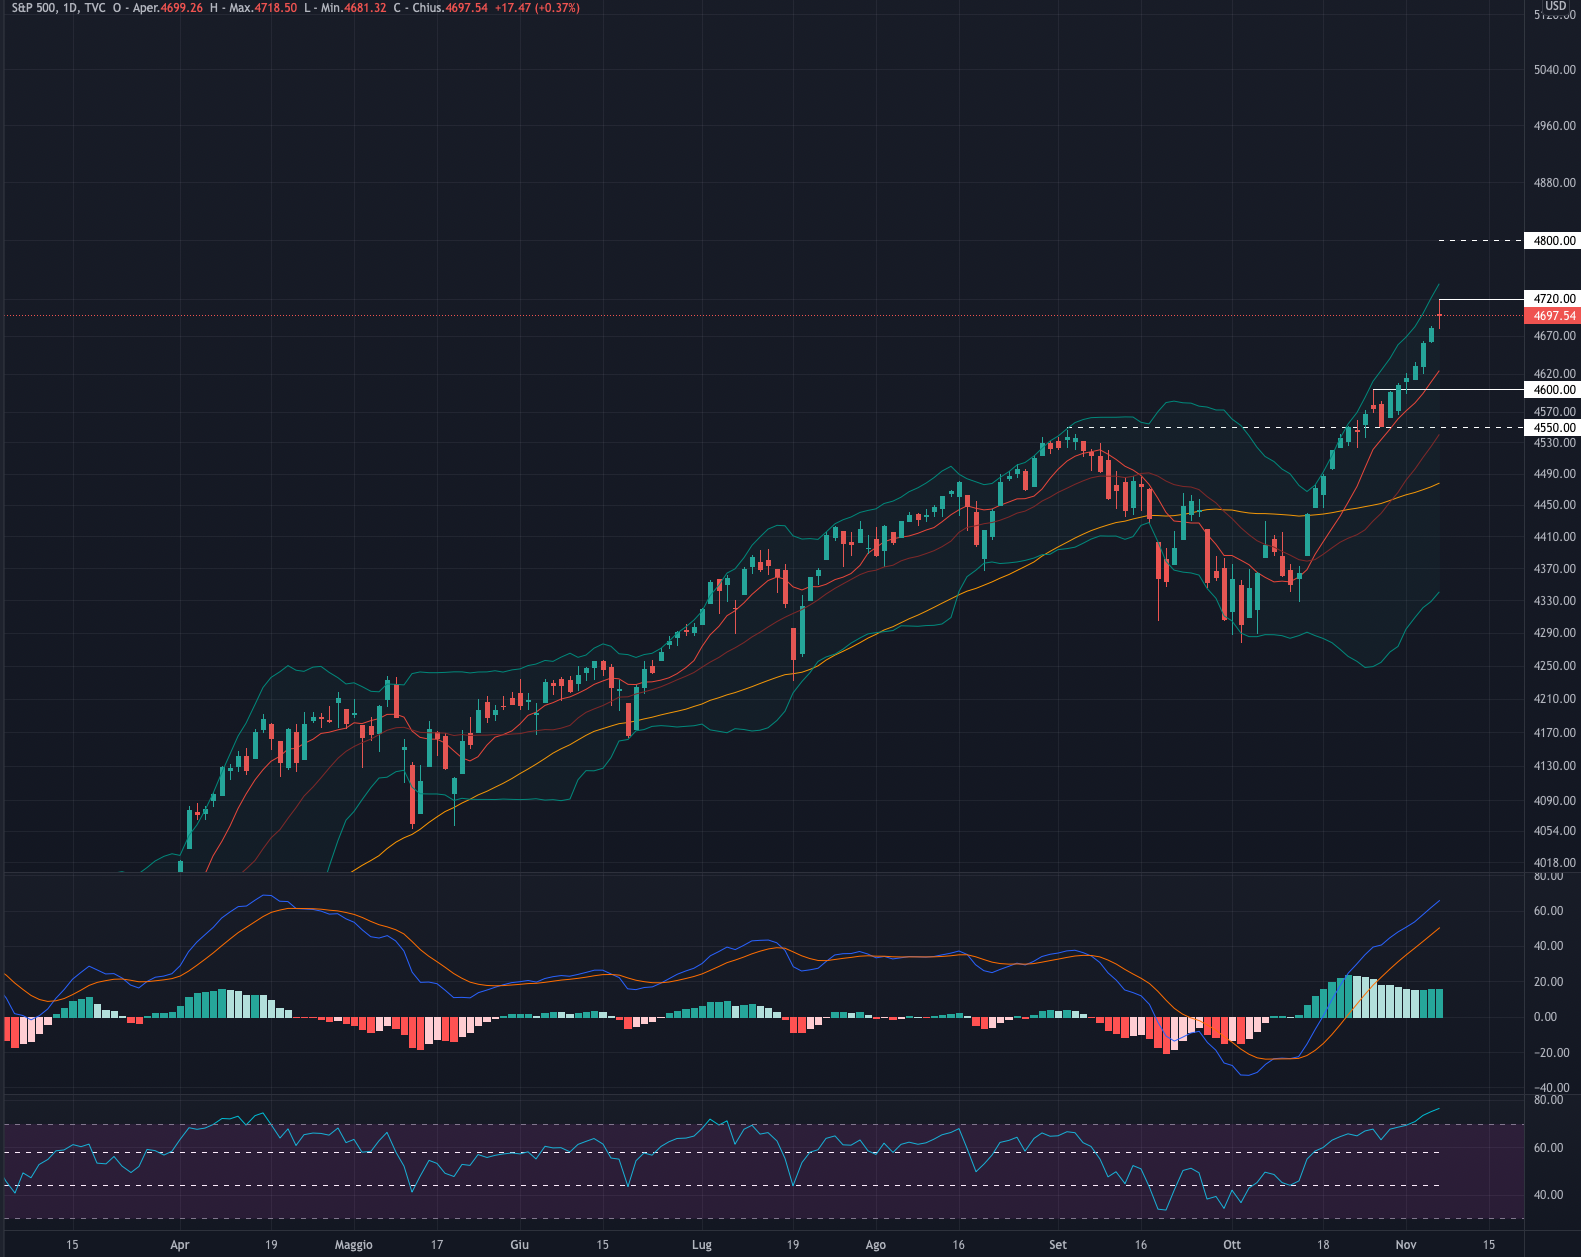The width and height of the screenshot is (1581, 1257).
Task: Click the +17.47 (+0.37%) change value
Action: [537, 8]
